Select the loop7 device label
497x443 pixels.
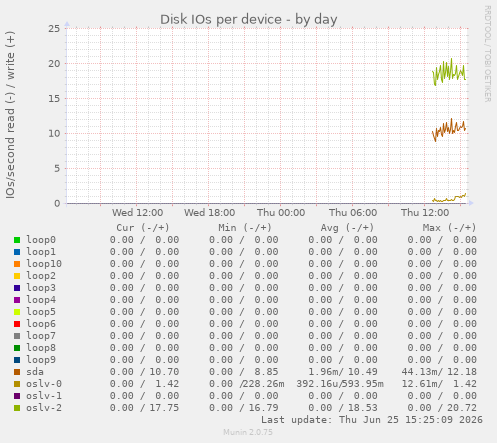(x=41, y=336)
